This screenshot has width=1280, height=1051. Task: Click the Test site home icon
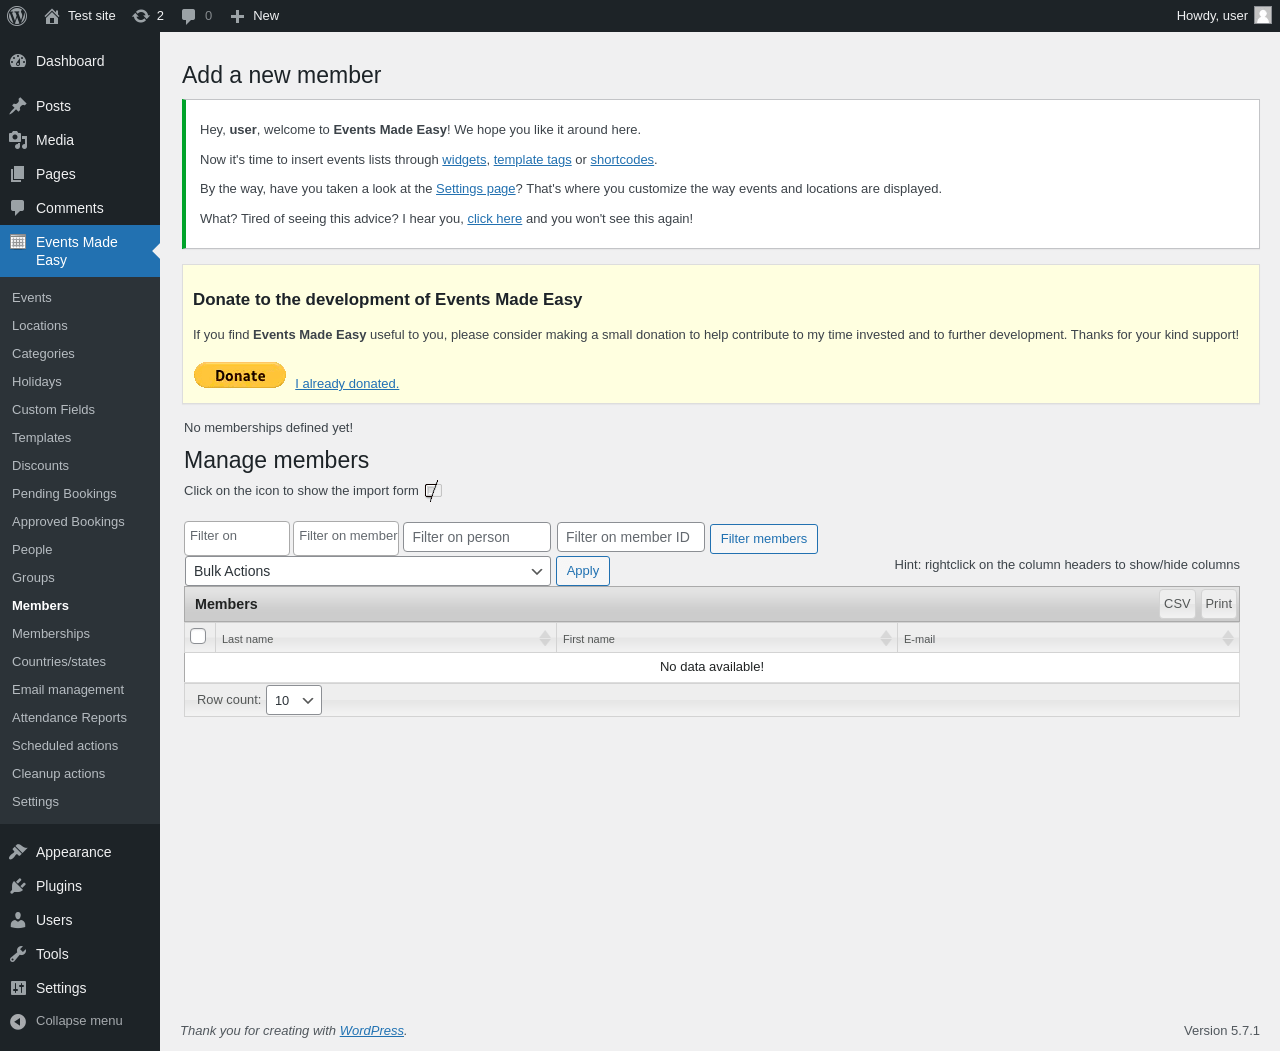52,16
